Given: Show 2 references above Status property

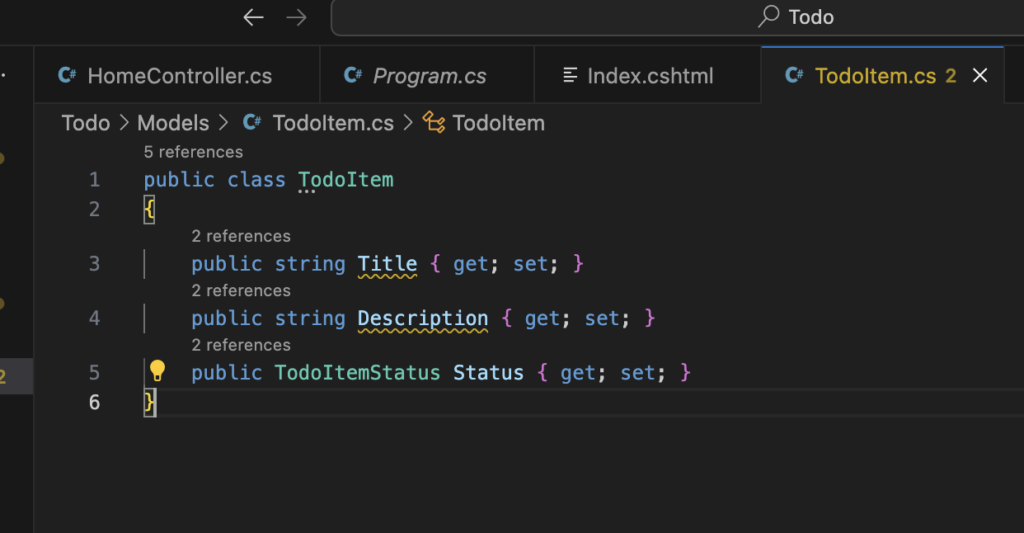Looking at the screenshot, I should 241,345.
